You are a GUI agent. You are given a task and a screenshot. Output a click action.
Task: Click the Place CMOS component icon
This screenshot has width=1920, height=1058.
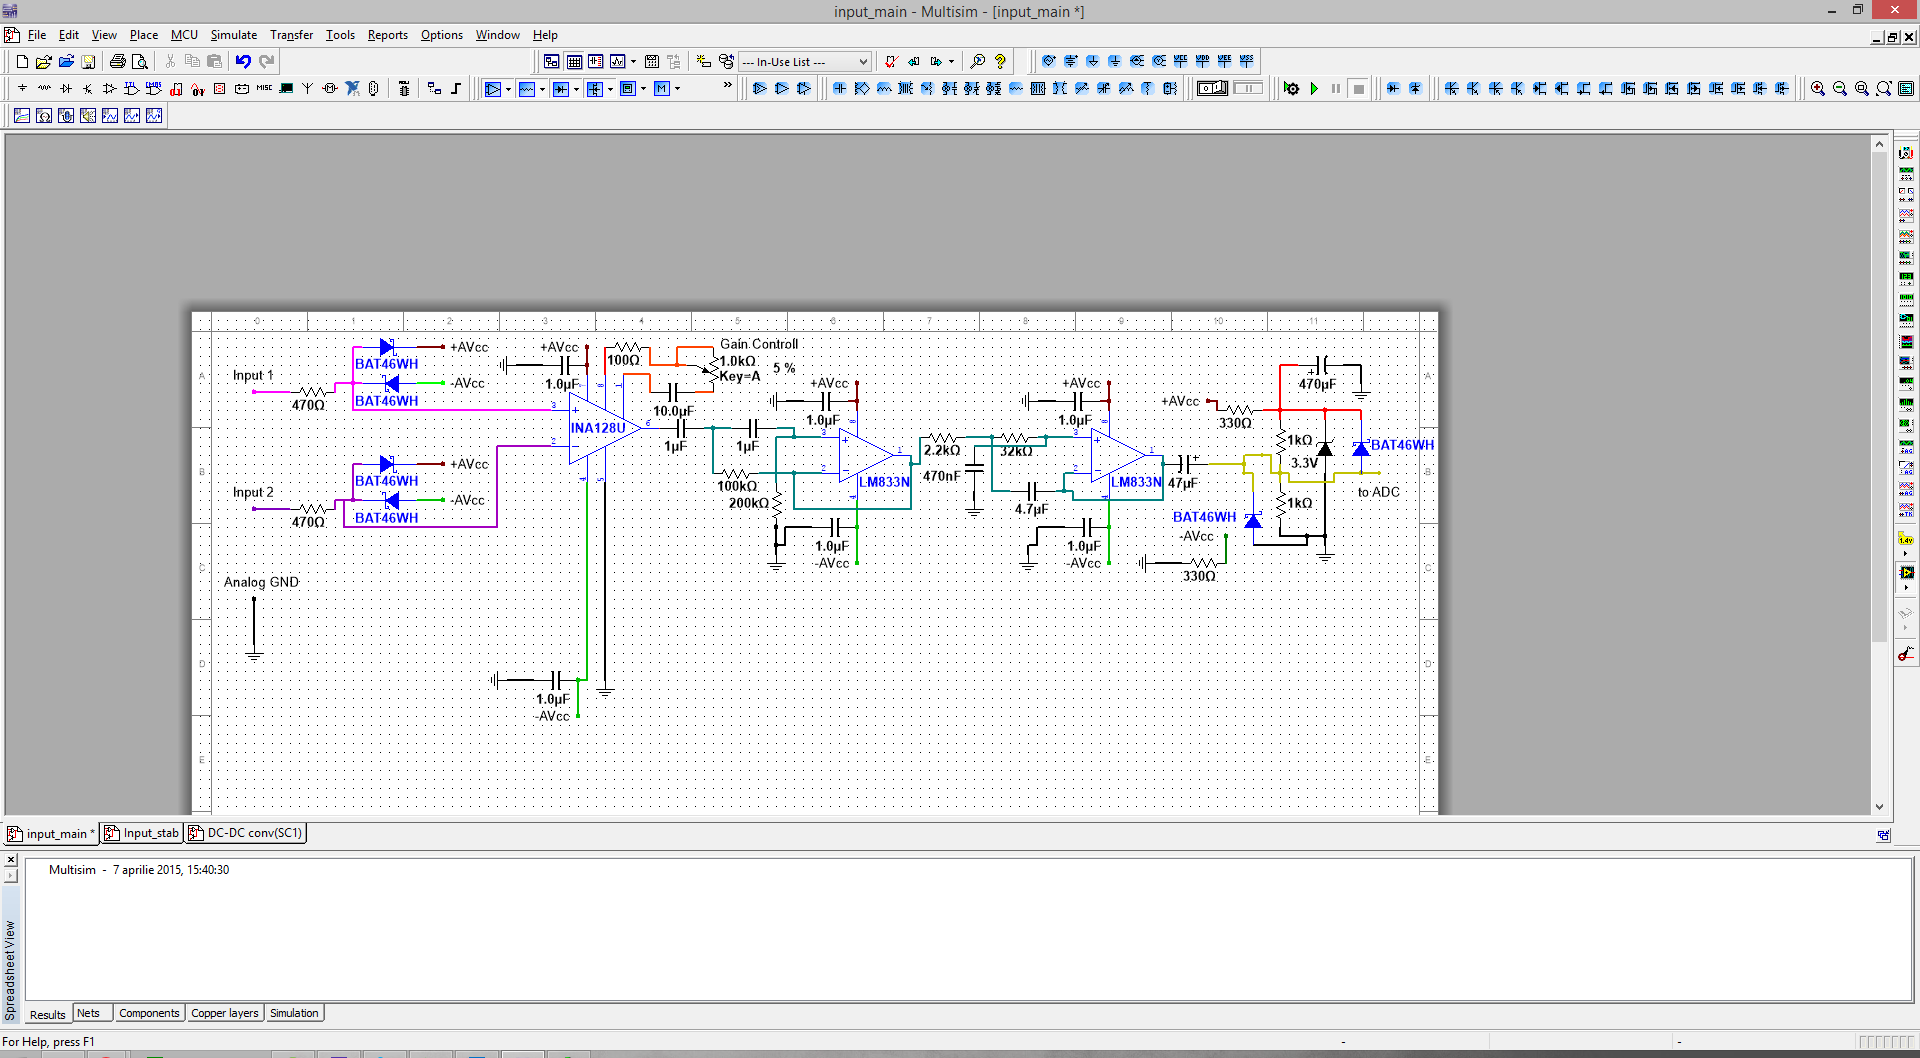click(x=154, y=89)
